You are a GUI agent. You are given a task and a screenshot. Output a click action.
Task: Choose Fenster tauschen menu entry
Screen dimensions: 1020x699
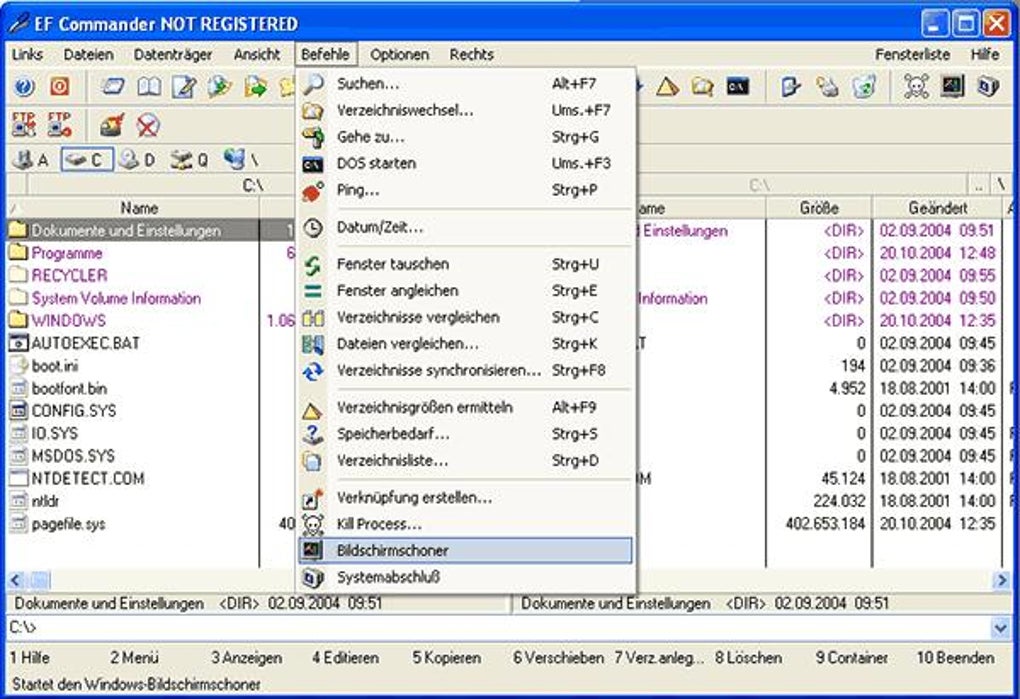[x=464, y=265]
